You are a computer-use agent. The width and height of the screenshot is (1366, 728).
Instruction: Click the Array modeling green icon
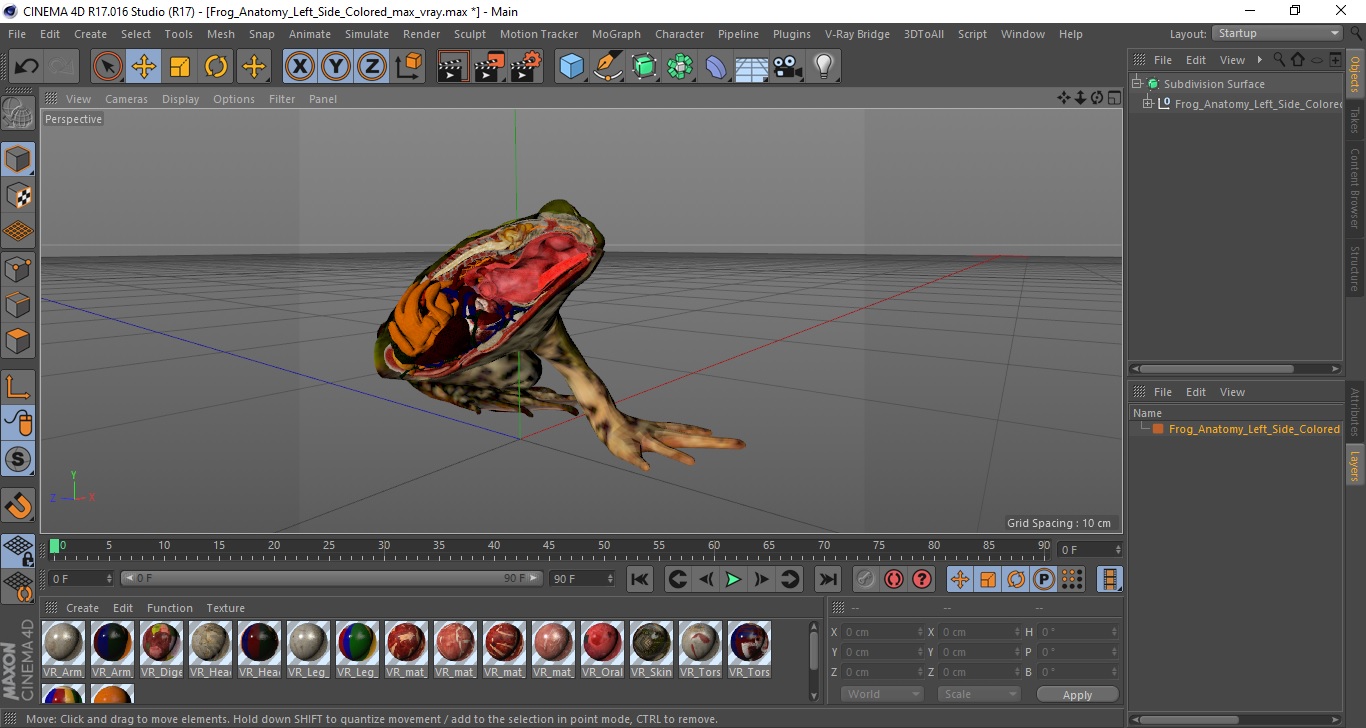(680, 67)
